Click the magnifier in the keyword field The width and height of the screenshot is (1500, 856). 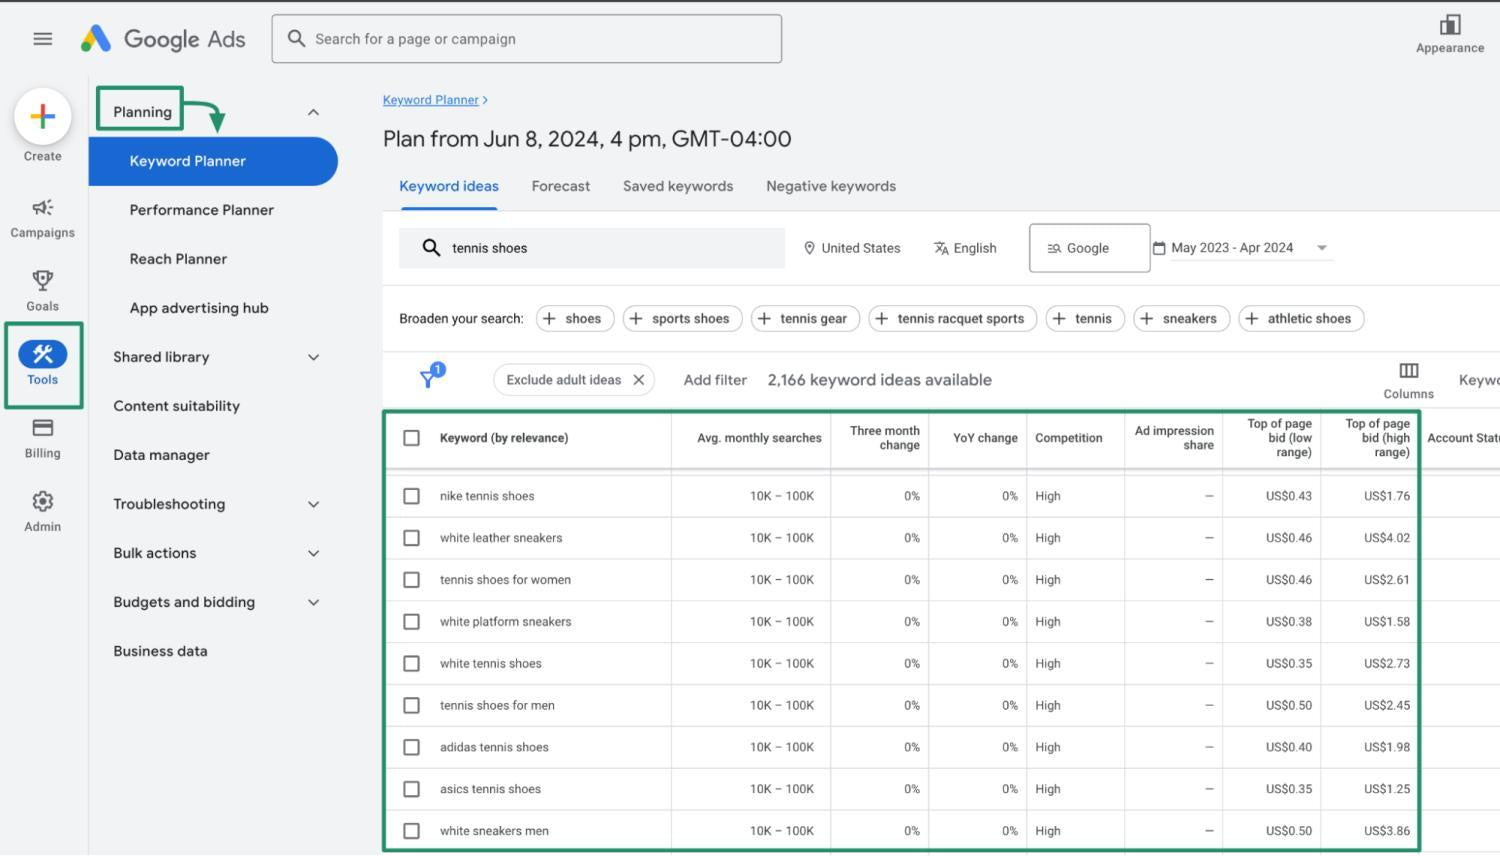431,248
